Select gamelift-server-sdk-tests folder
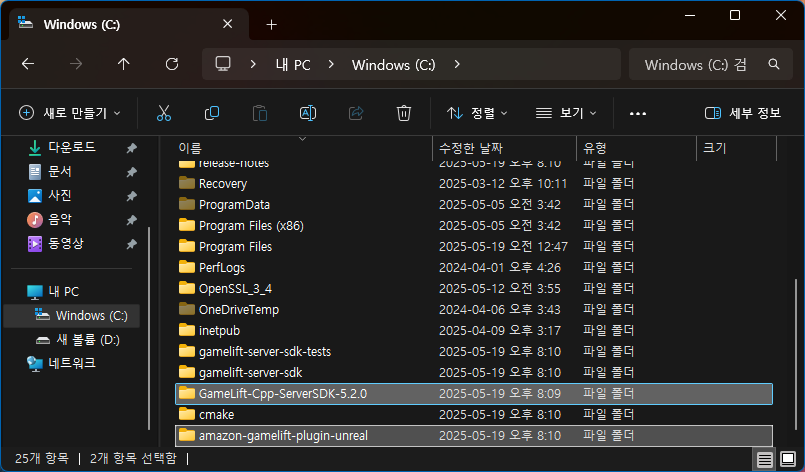Viewport: 805px width, 472px height. [x=473, y=352]
